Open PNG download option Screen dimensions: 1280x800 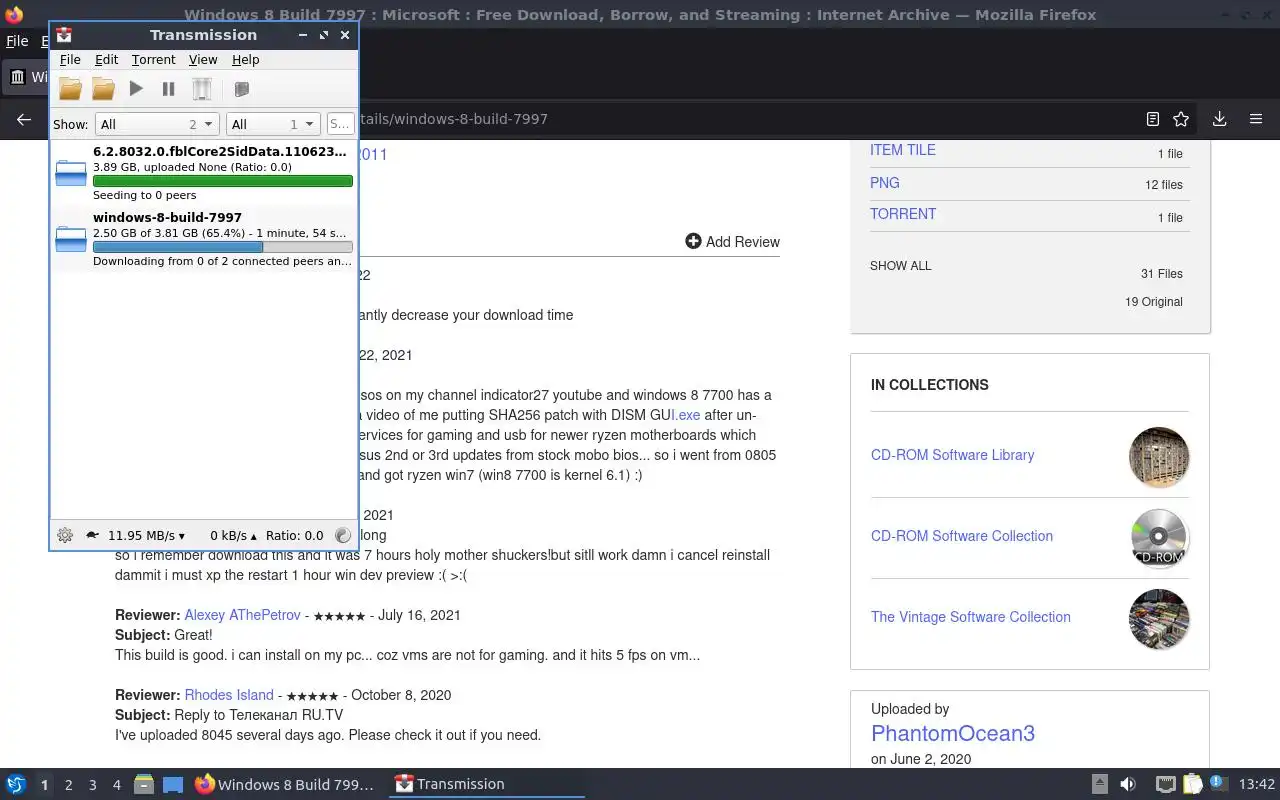(885, 183)
